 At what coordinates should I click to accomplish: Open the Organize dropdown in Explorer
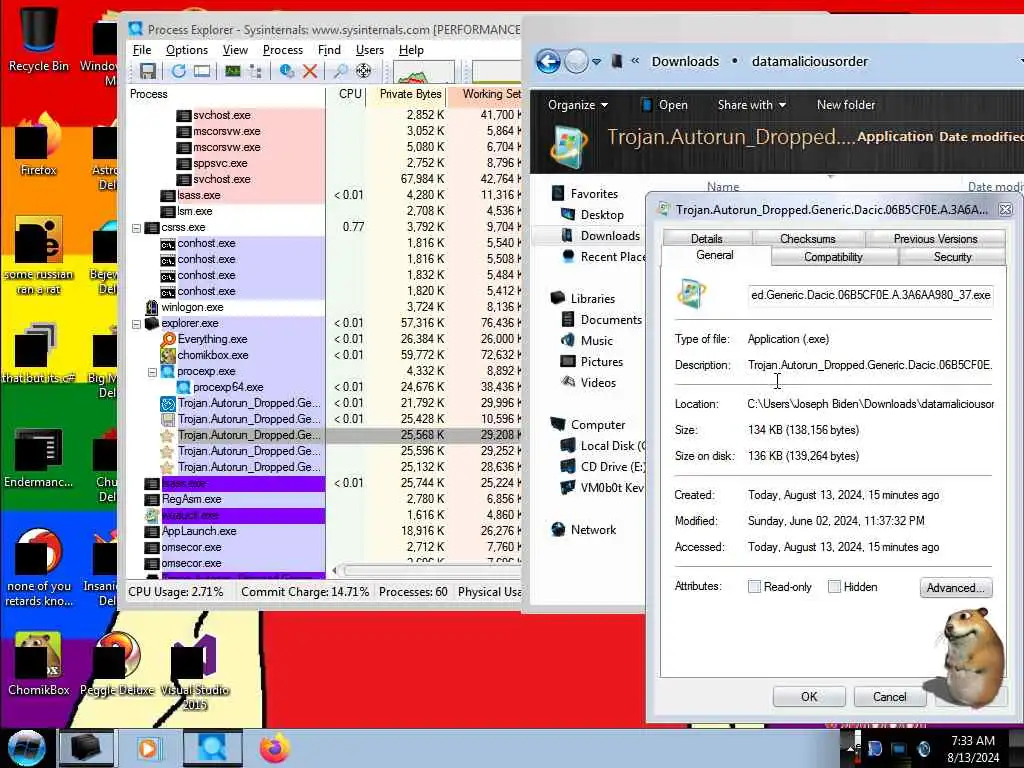tap(577, 105)
